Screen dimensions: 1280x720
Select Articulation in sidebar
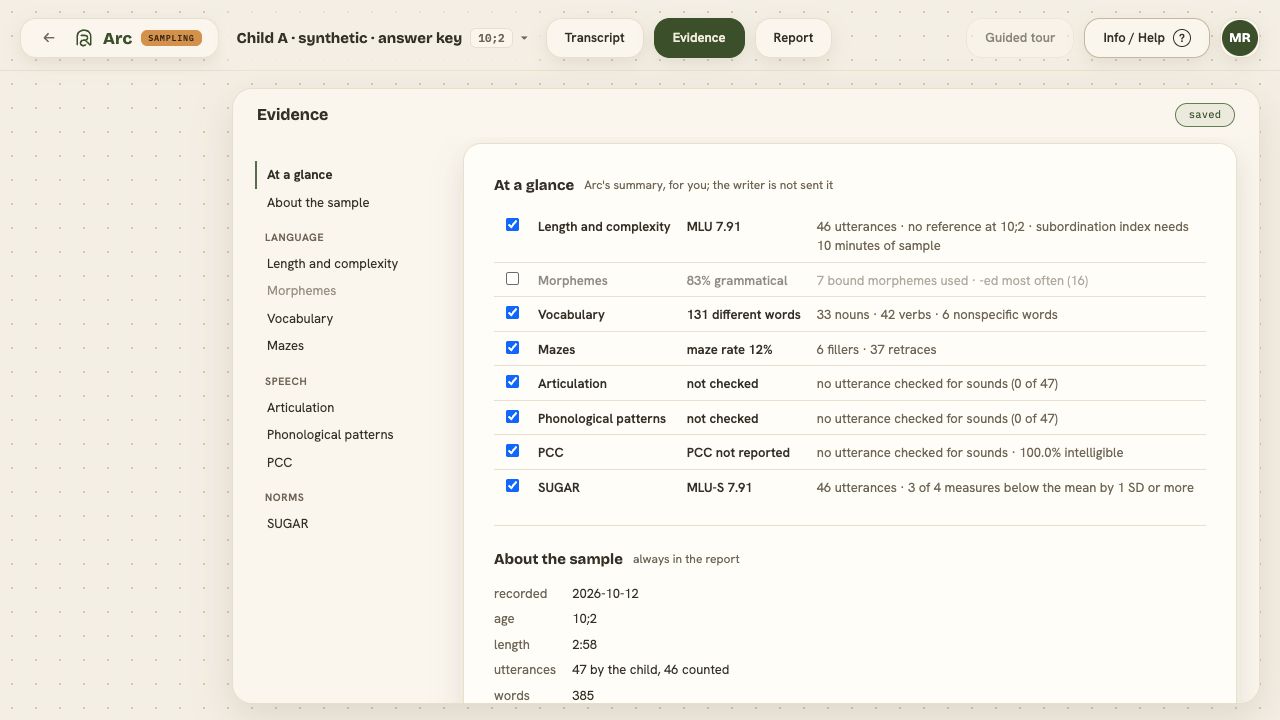[300, 408]
